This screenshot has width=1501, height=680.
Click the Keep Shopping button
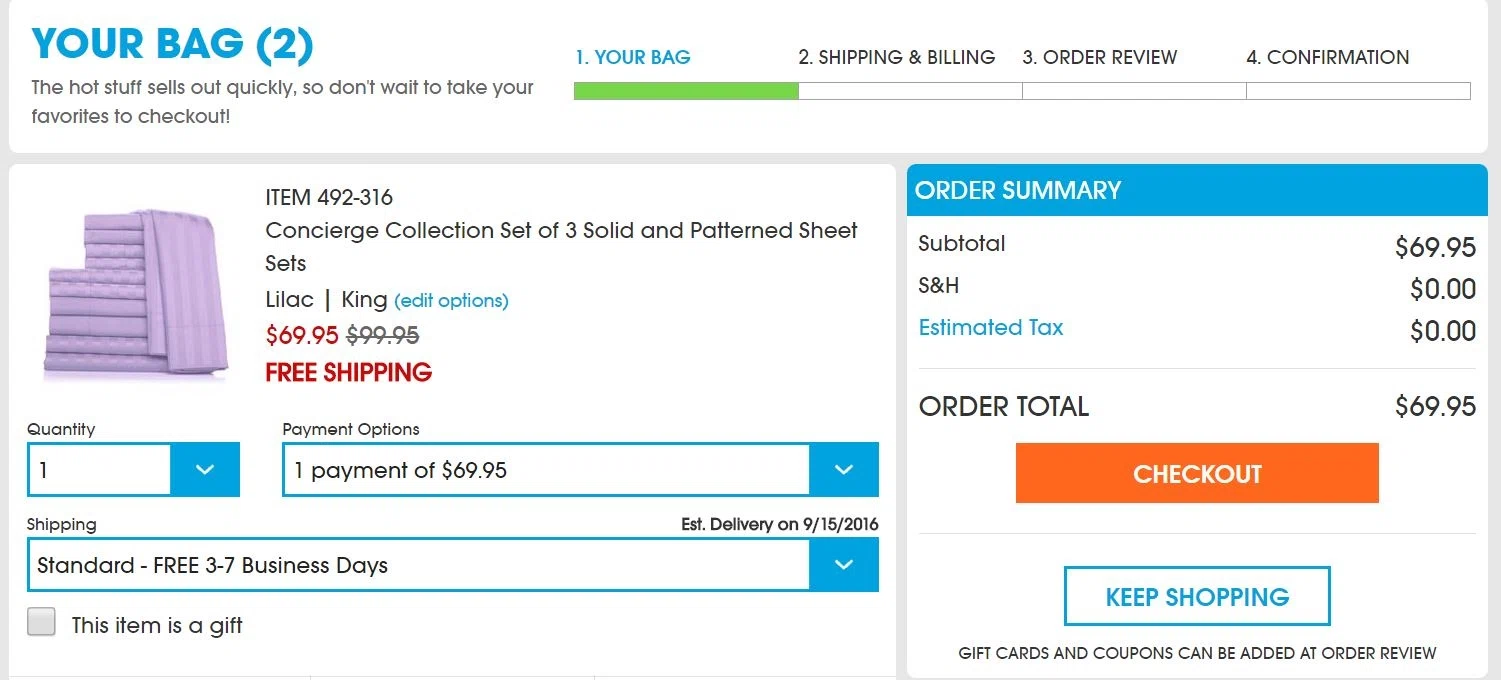pyautogui.click(x=1197, y=596)
